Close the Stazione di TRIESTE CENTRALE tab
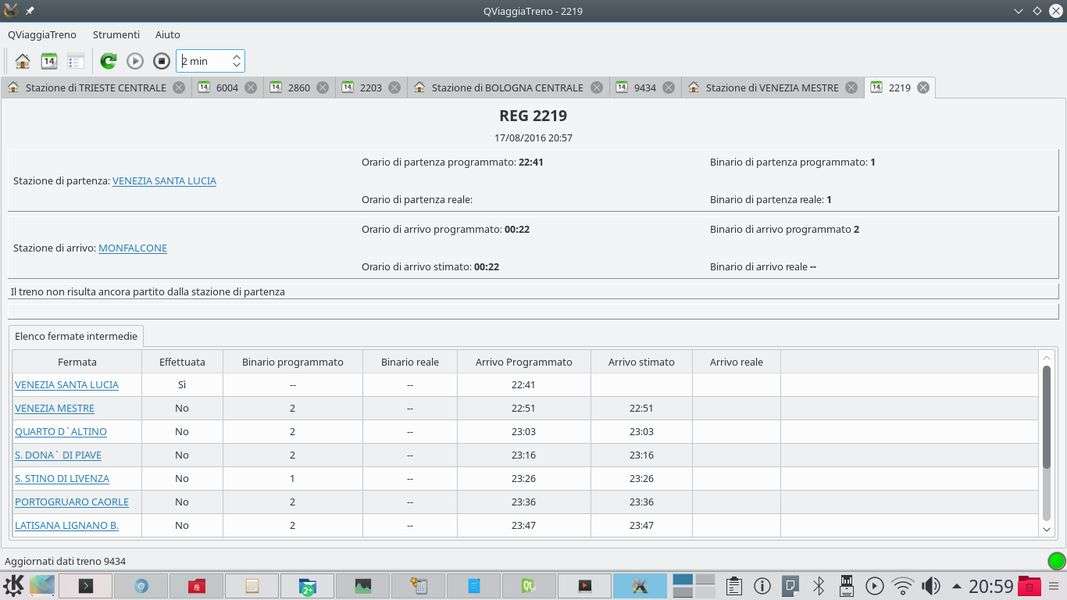Image resolution: width=1067 pixels, height=600 pixels. pyautogui.click(x=179, y=88)
